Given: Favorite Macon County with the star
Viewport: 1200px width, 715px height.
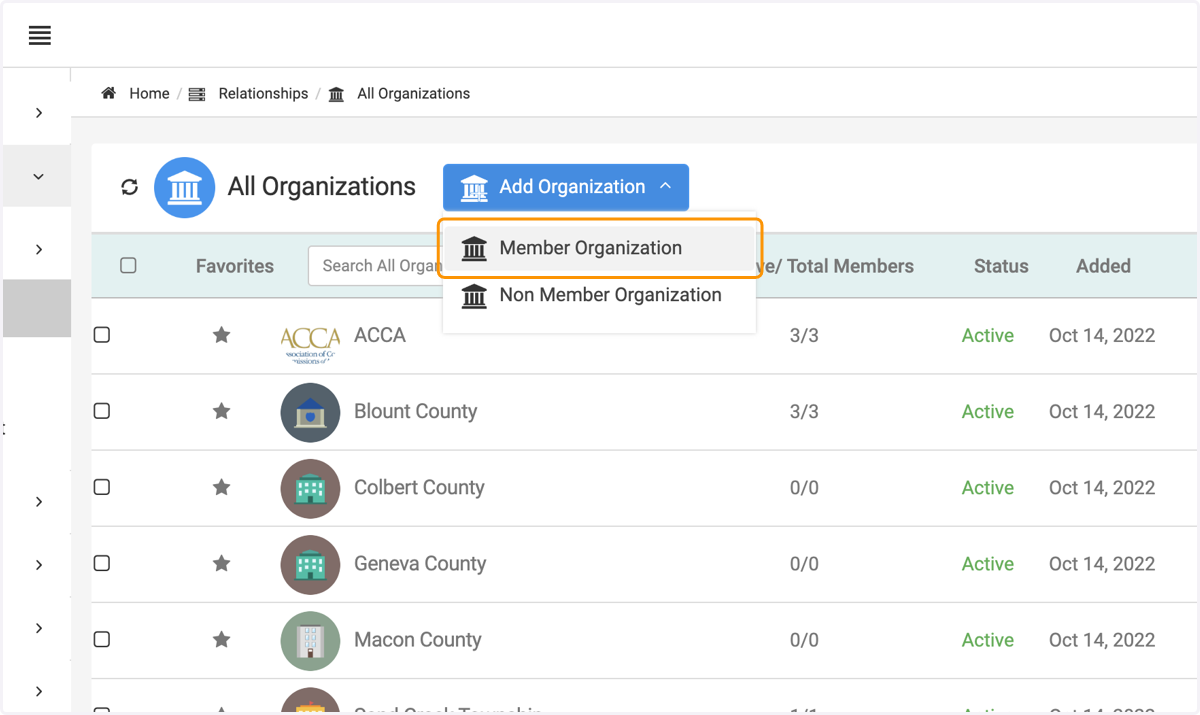Looking at the screenshot, I should coord(222,639).
